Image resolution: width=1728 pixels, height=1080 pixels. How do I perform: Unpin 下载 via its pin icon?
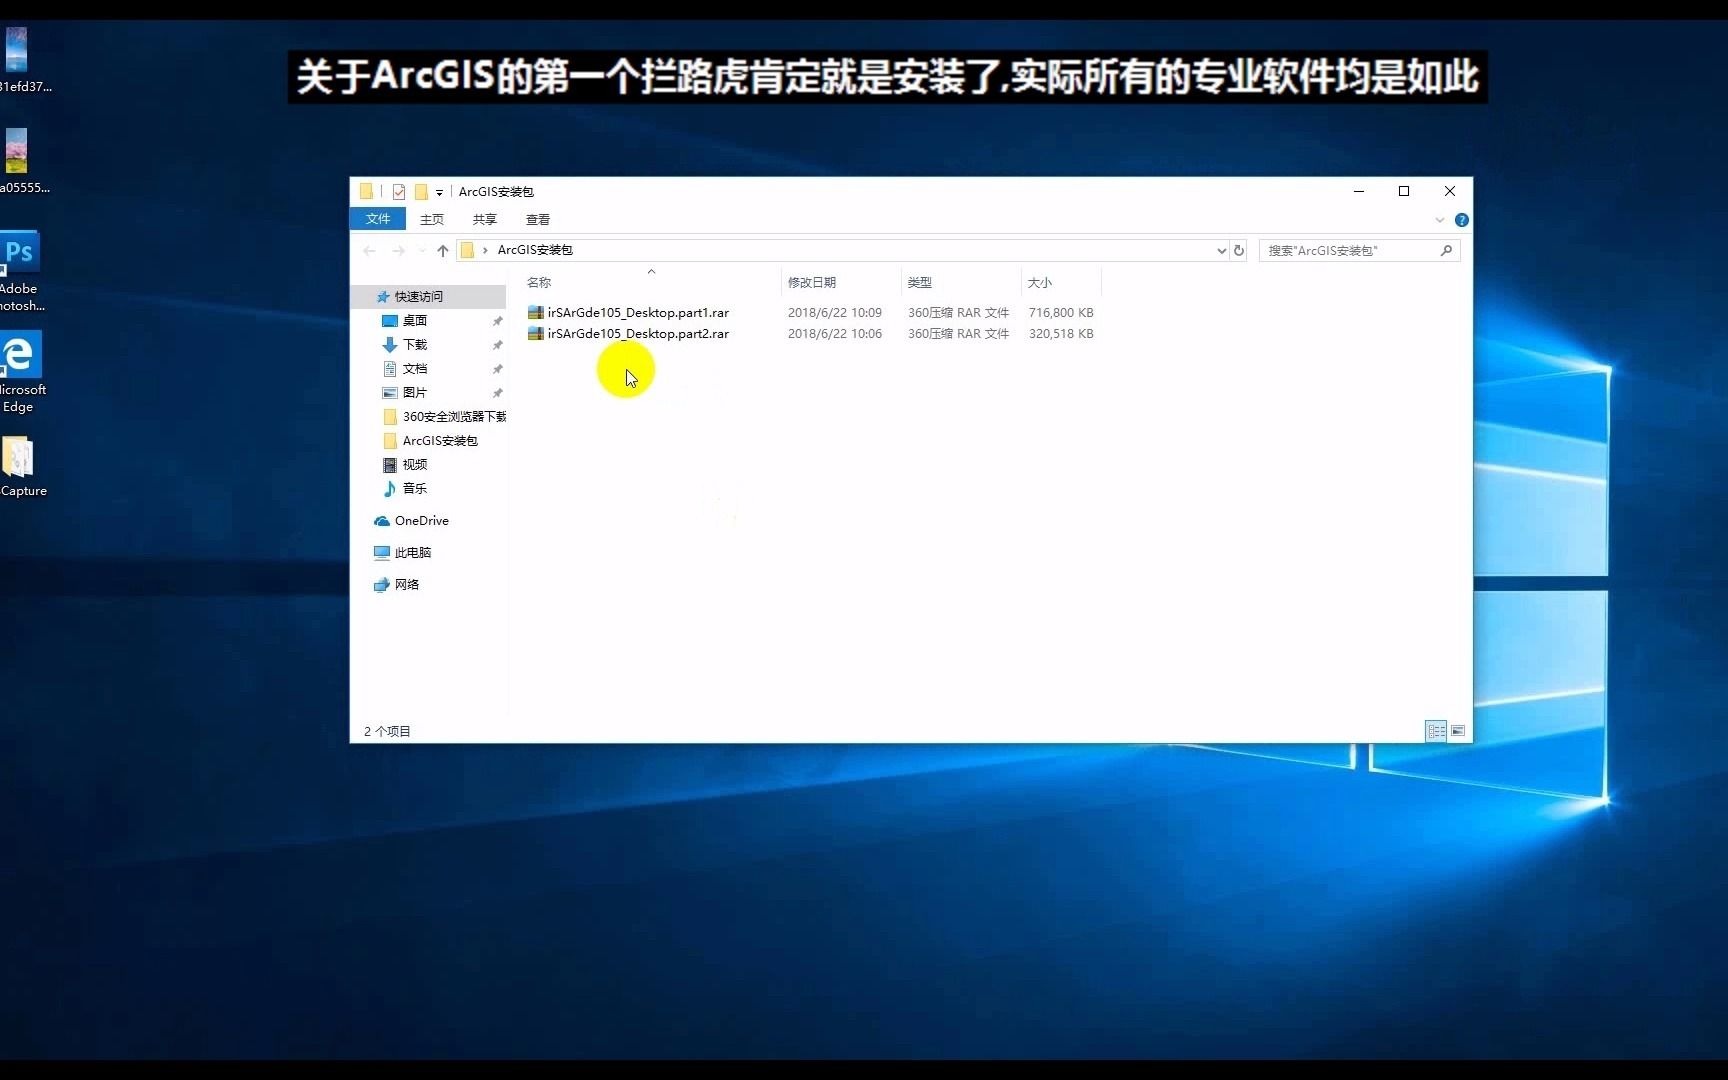[497, 345]
